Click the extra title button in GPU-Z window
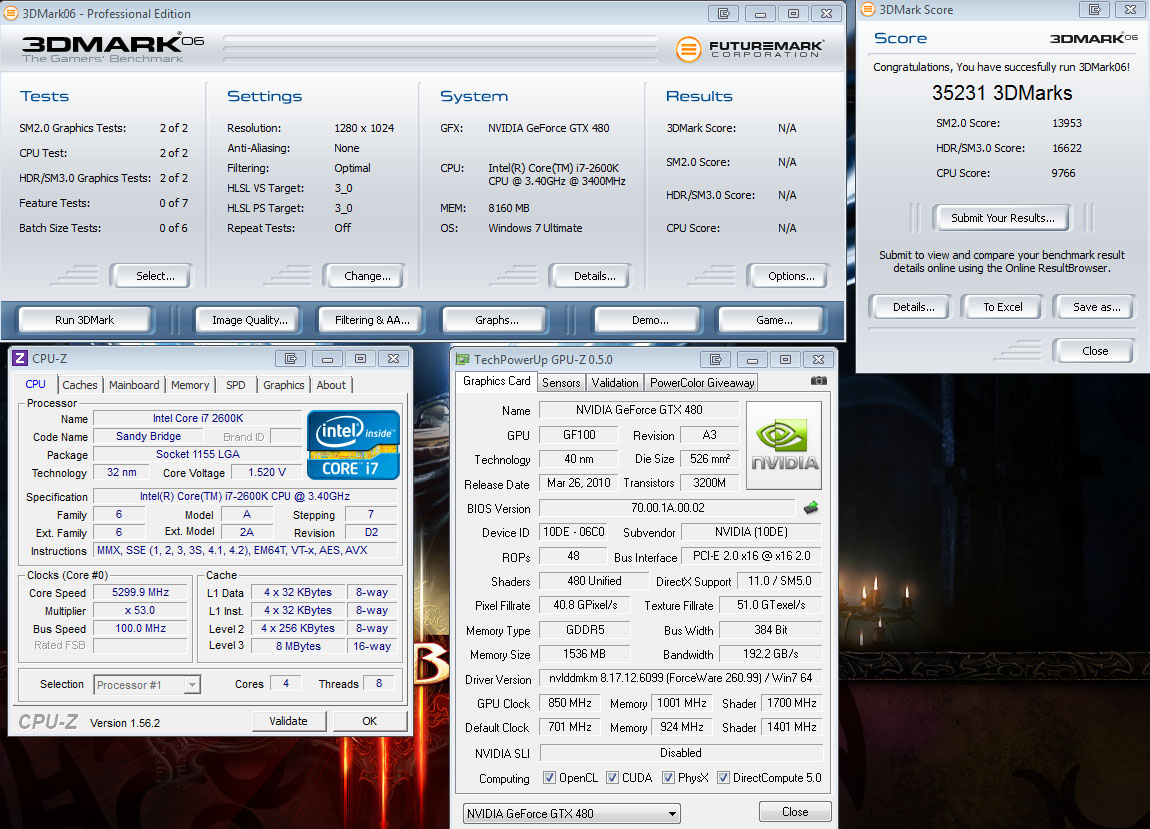This screenshot has width=1150, height=829. coord(716,359)
